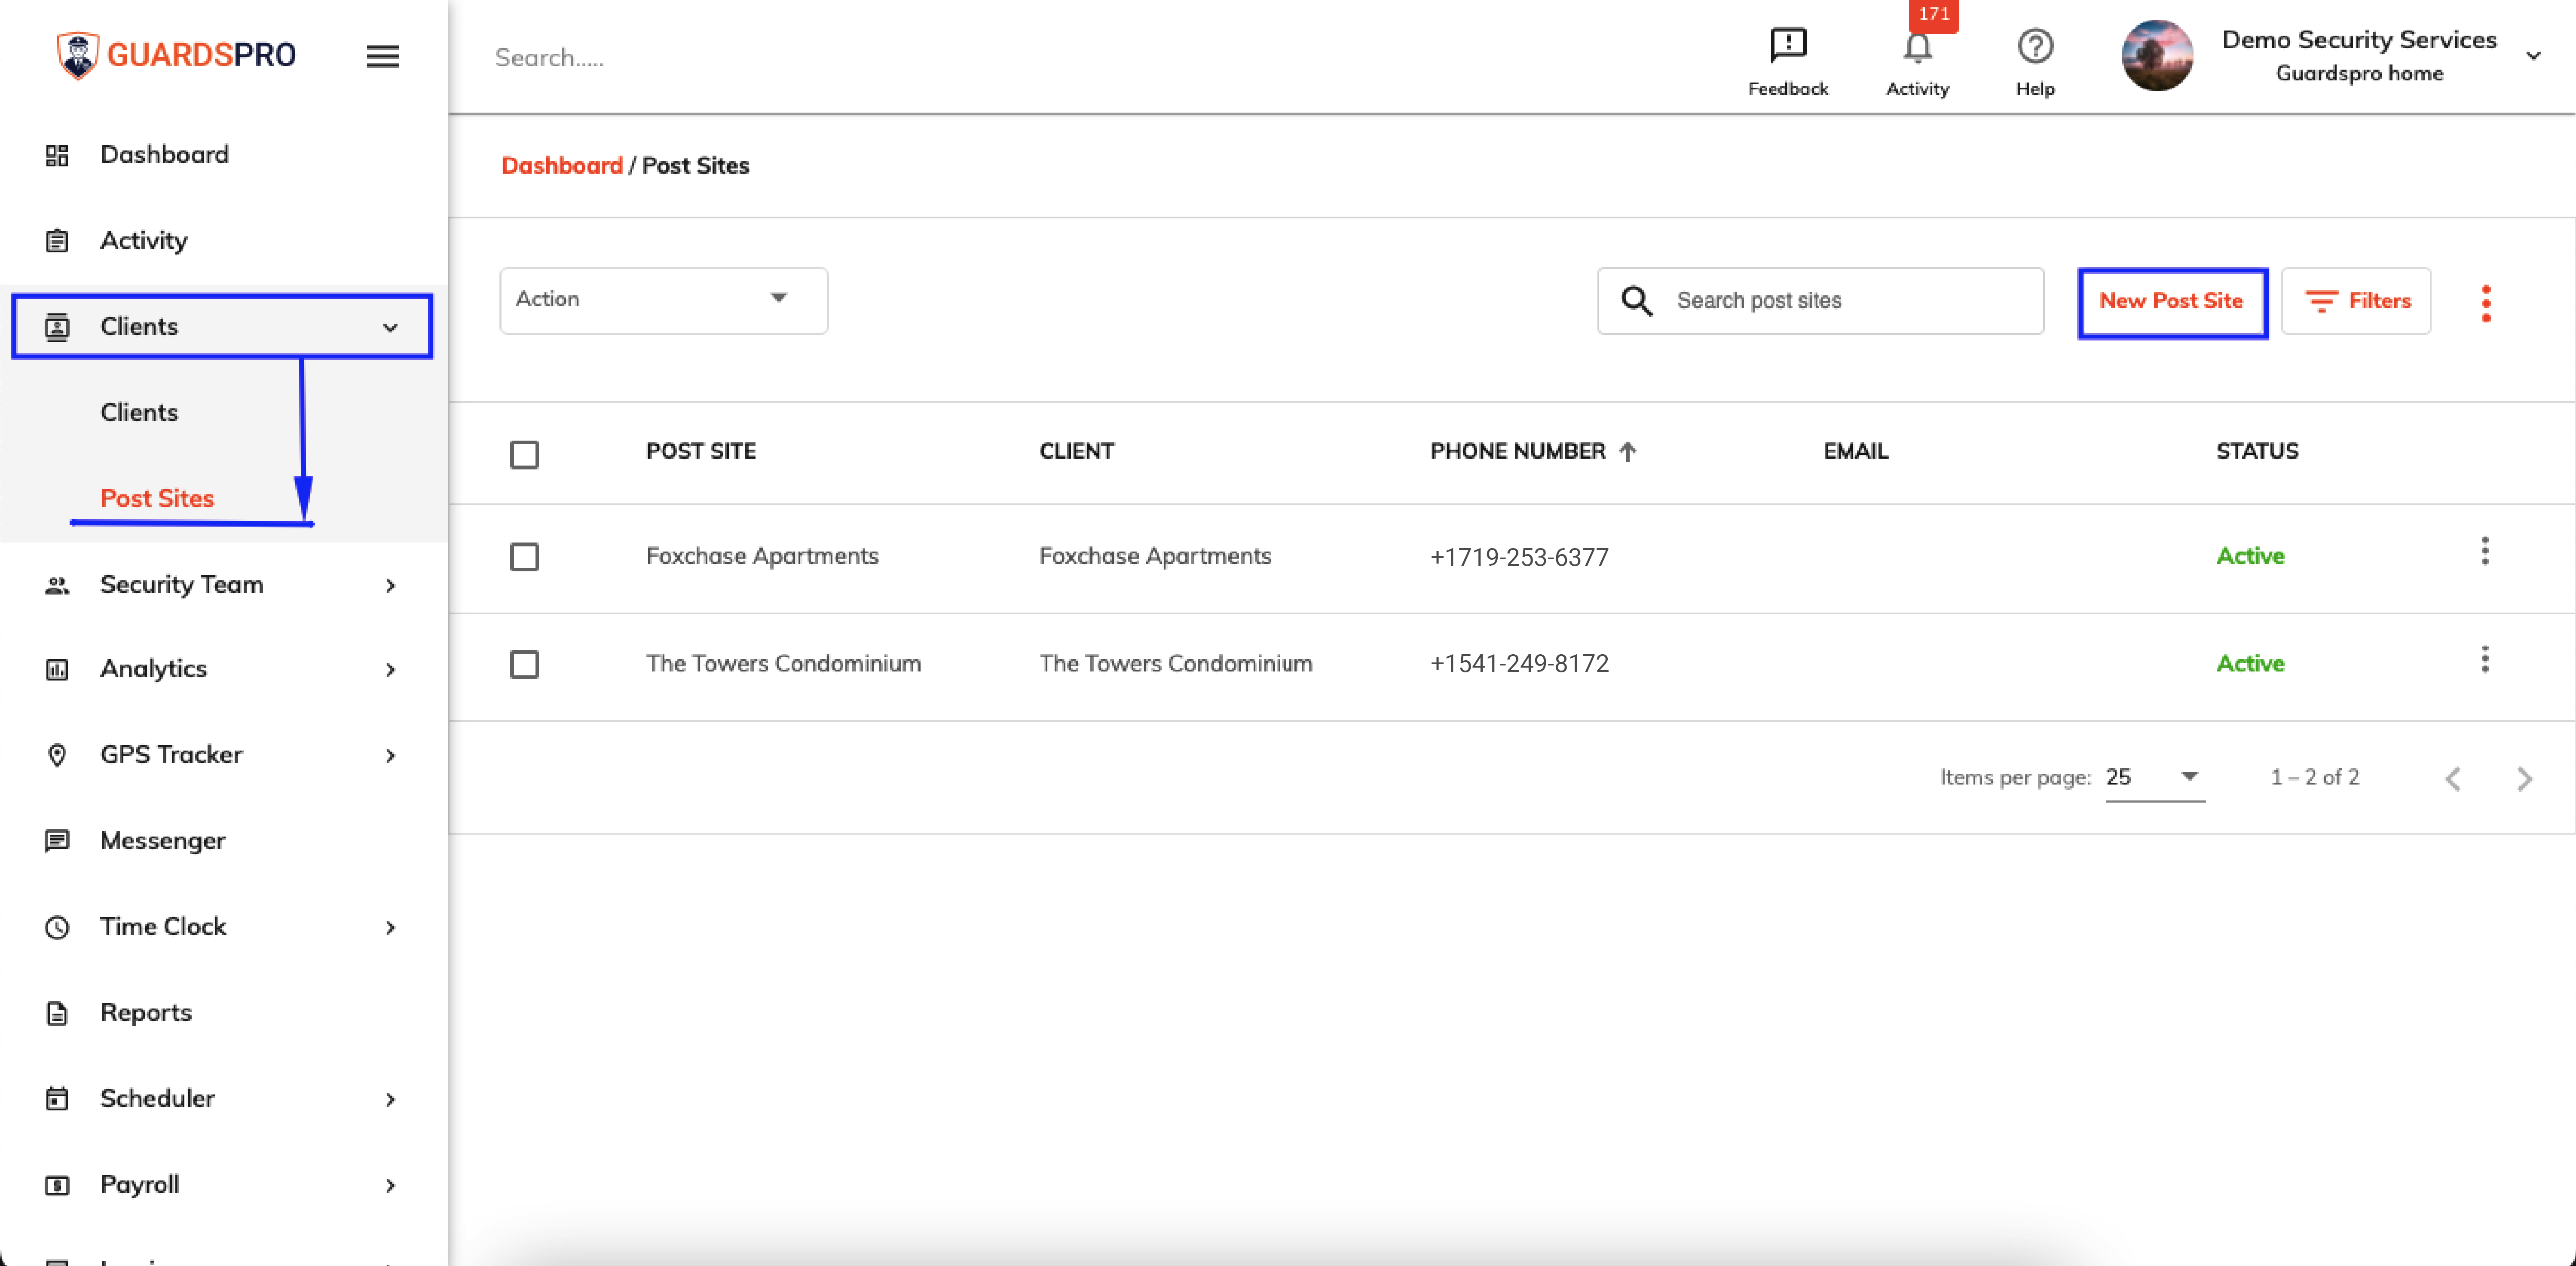Toggle the hamburger menu icon

383,56
